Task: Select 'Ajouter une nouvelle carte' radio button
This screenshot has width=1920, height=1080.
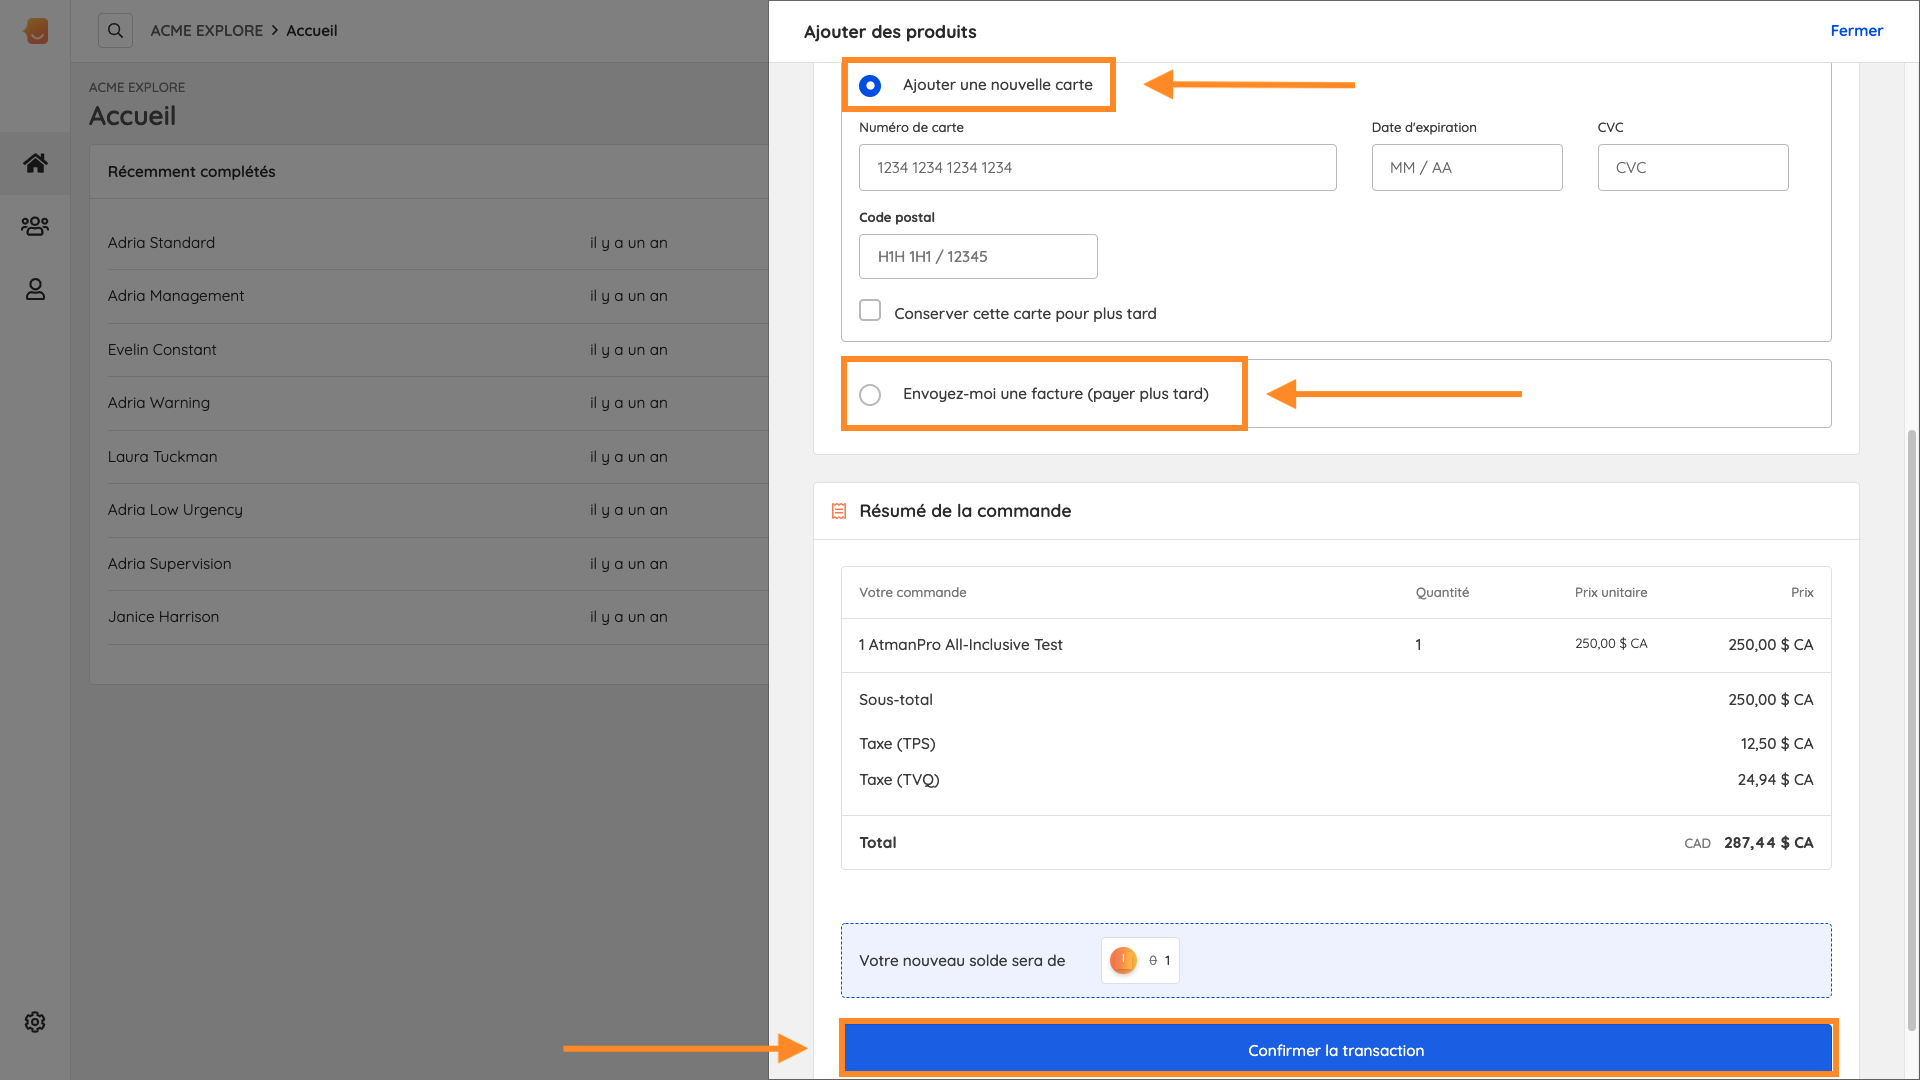Action: tap(870, 86)
